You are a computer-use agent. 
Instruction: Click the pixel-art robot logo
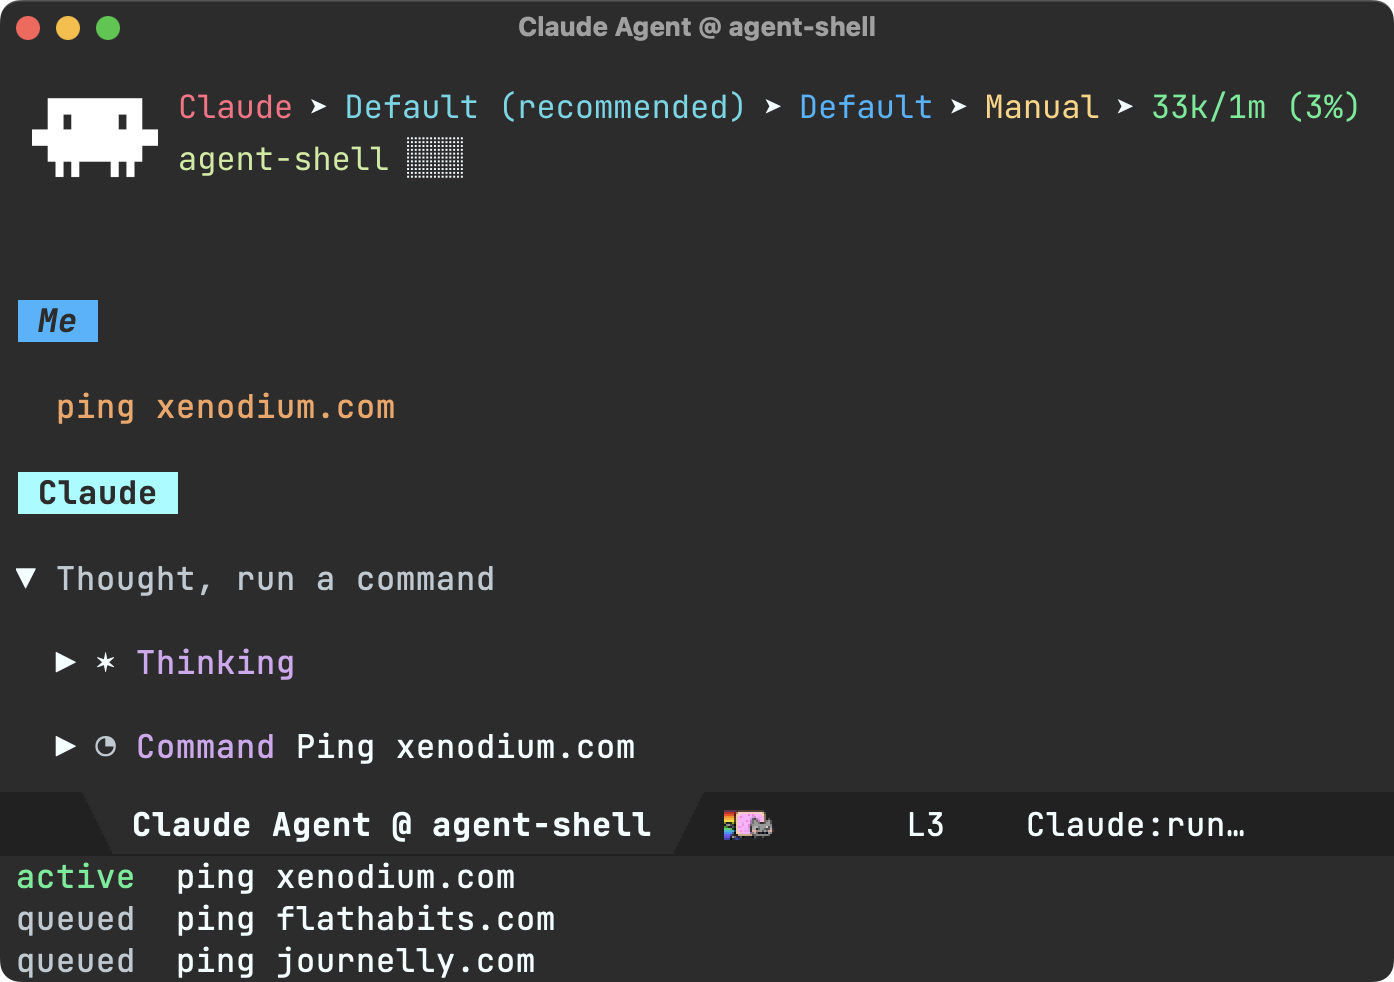coord(95,137)
